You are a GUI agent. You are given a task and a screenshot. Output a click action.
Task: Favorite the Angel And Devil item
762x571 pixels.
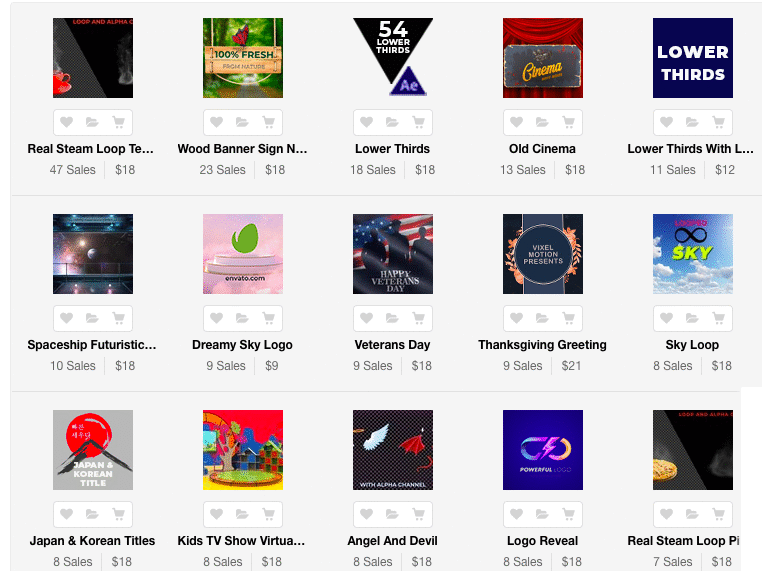[366, 514]
